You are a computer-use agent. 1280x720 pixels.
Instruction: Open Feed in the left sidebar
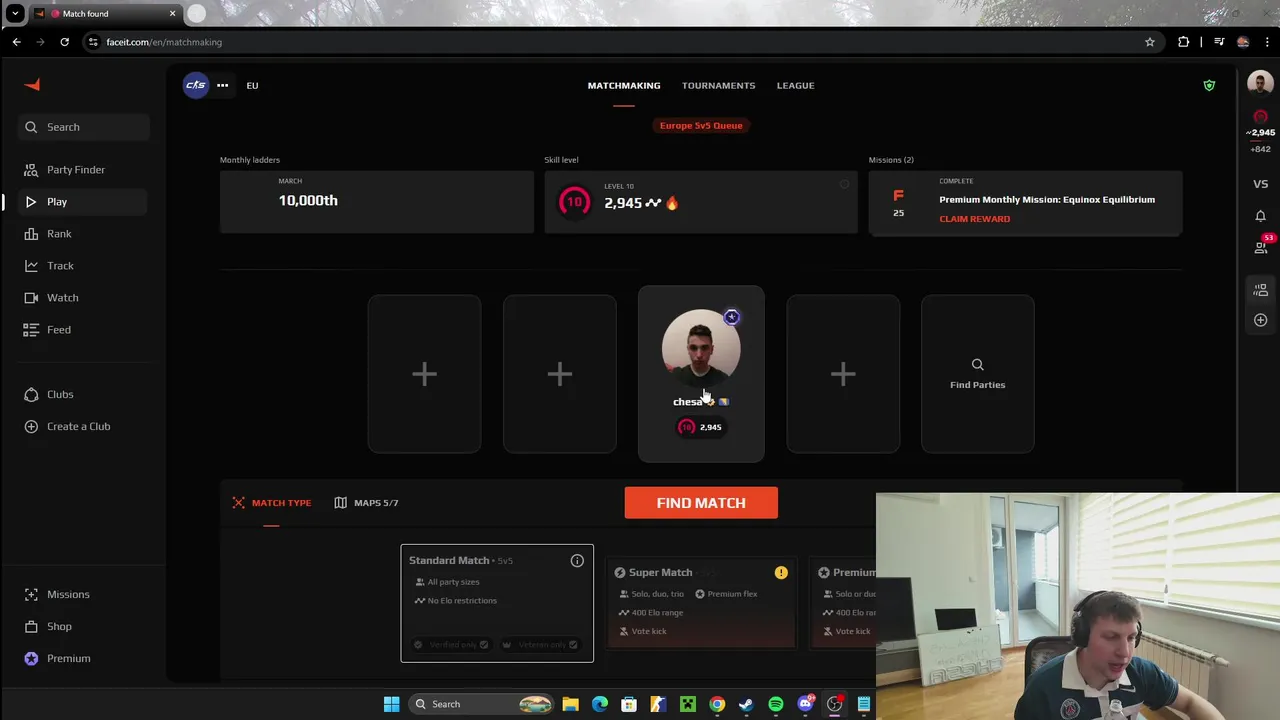pyautogui.click(x=83, y=329)
